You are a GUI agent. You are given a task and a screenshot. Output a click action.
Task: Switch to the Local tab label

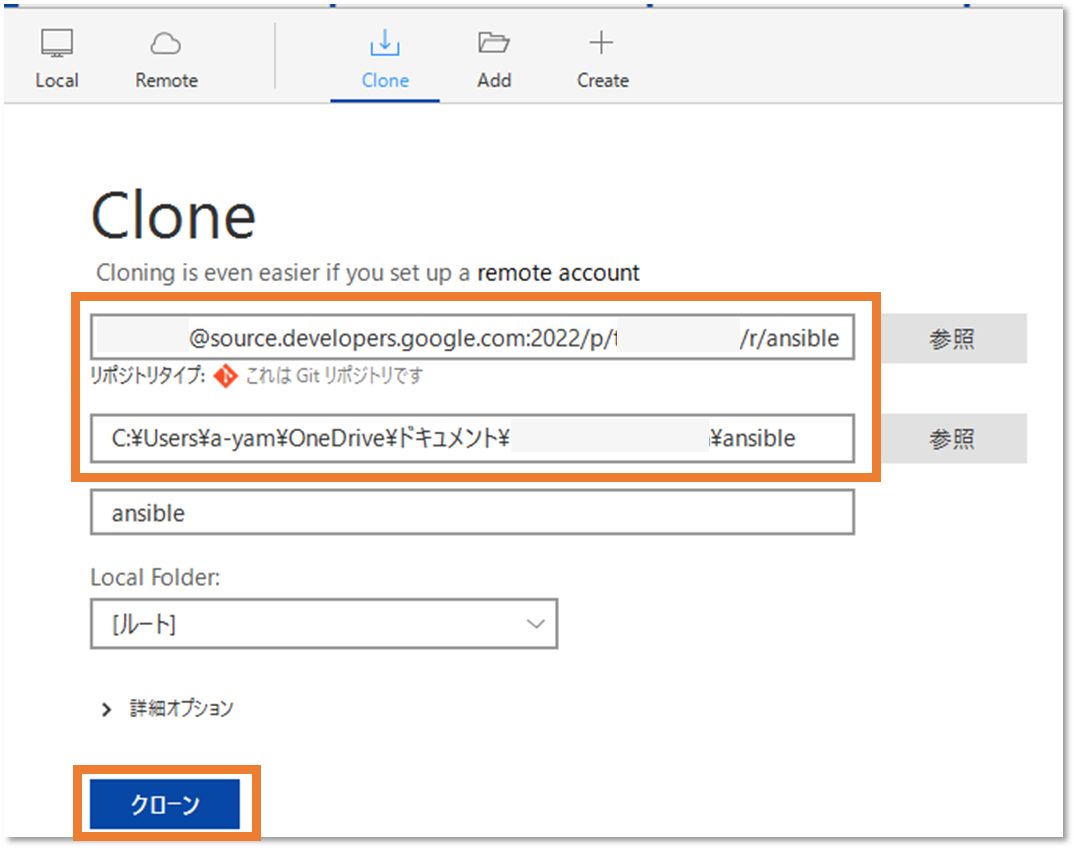click(57, 80)
